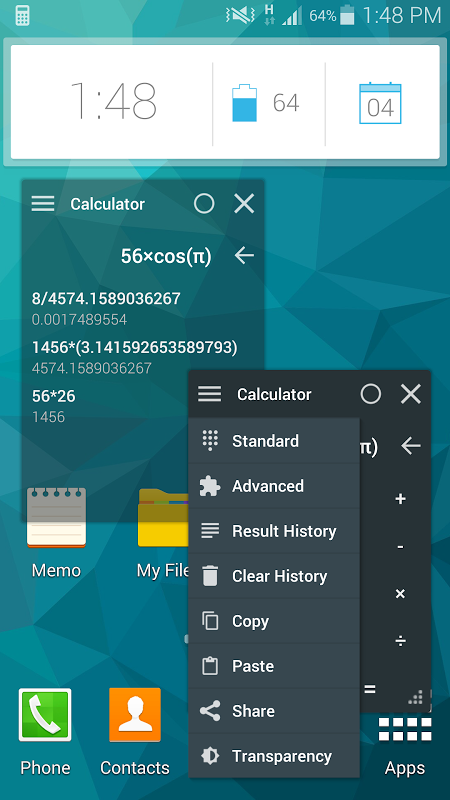Image resolution: width=450 pixels, height=800 pixels.
Task: Choose Paste from the calculator menu
Action: pyautogui.click(x=274, y=666)
